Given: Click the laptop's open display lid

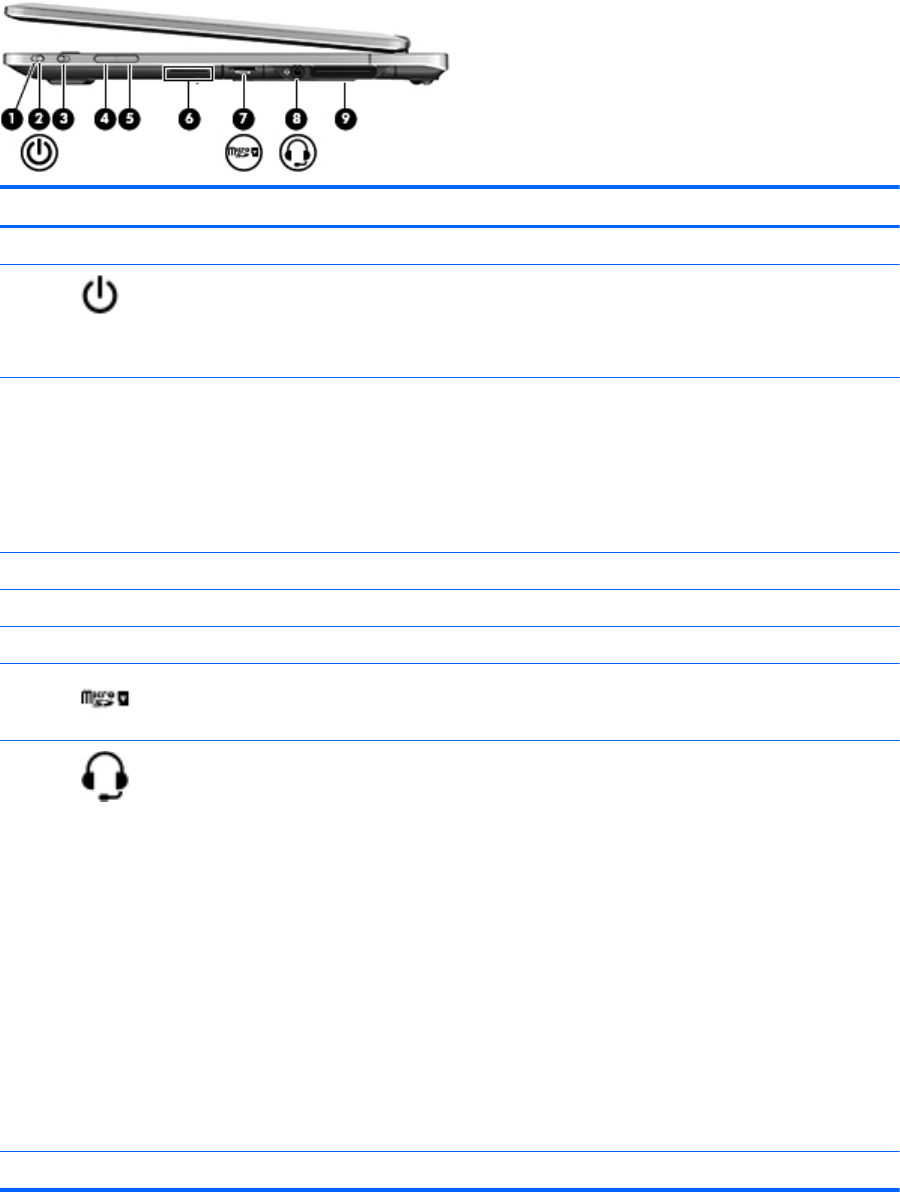Looking at the screenshot, I should (205, 27).
